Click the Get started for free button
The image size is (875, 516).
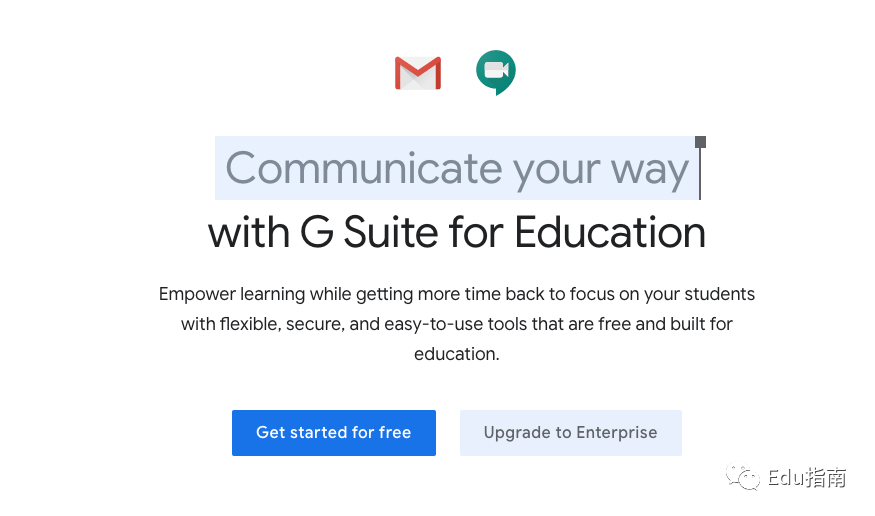click(334, 433)
